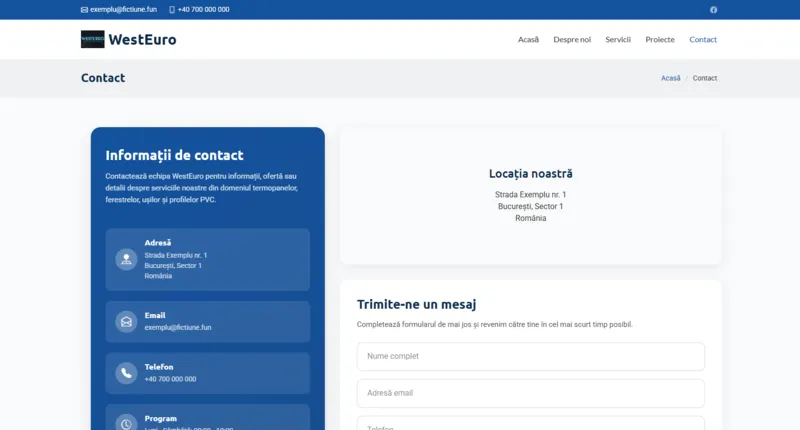Open the Servicii menu item
The height and width of the screenshot is (430, 800).
click(618, 39)
